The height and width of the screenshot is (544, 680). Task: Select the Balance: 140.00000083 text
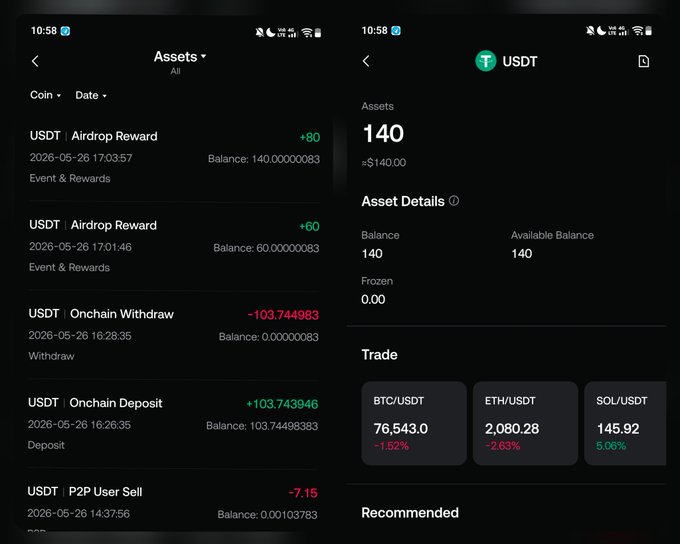click(x=264, y=159)
